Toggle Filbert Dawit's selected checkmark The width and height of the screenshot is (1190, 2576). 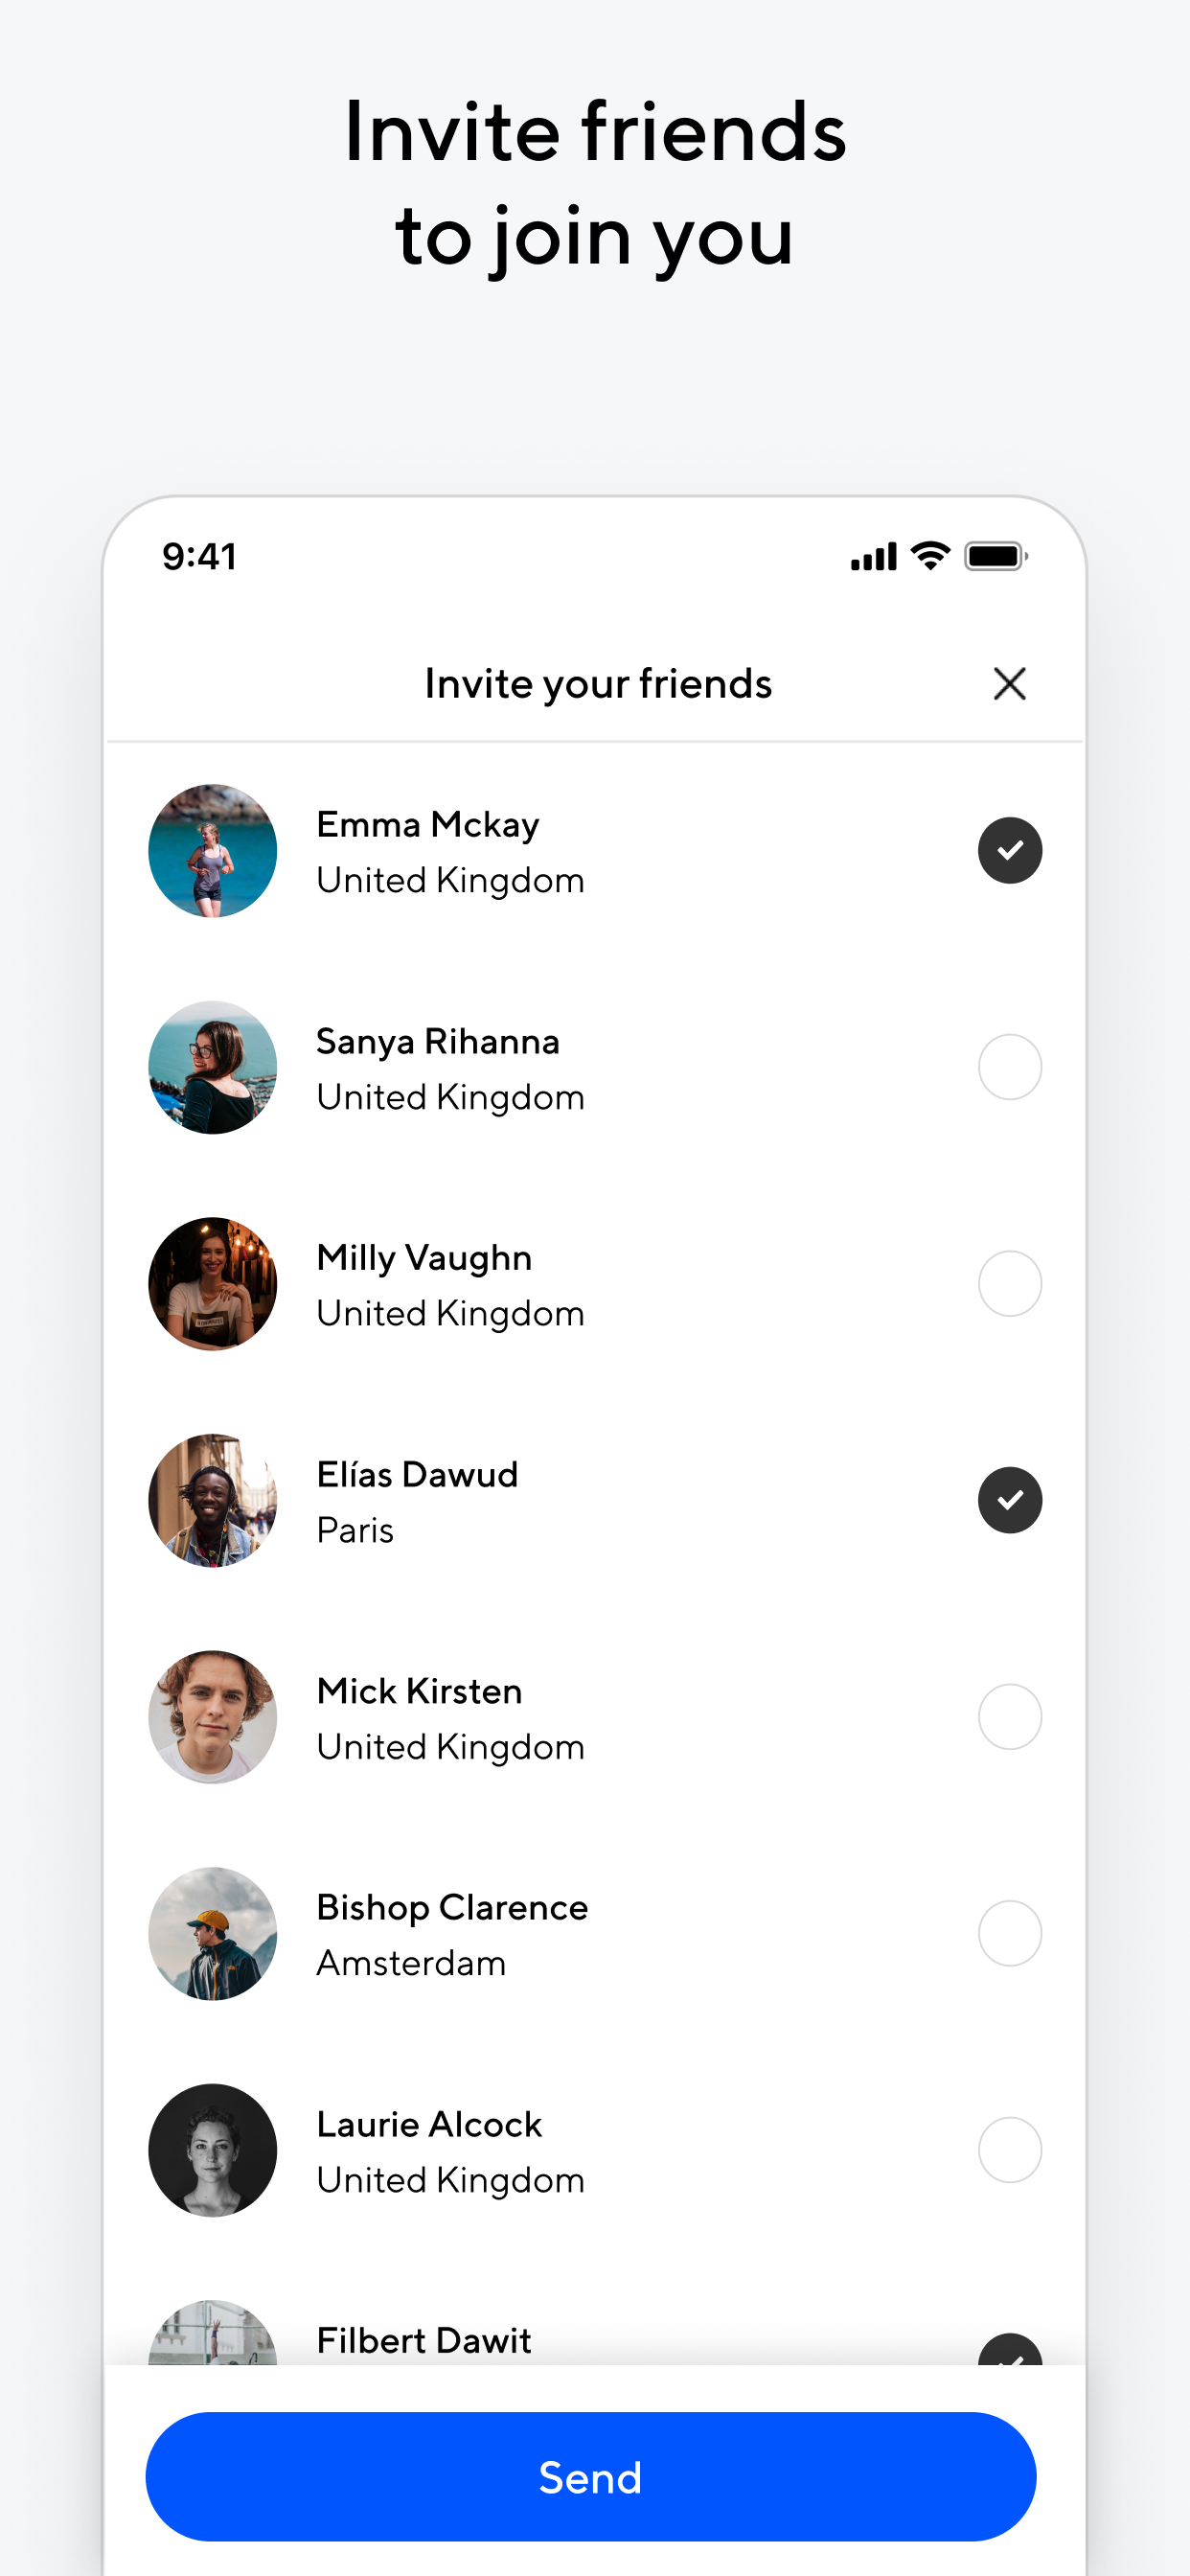1009,2350
